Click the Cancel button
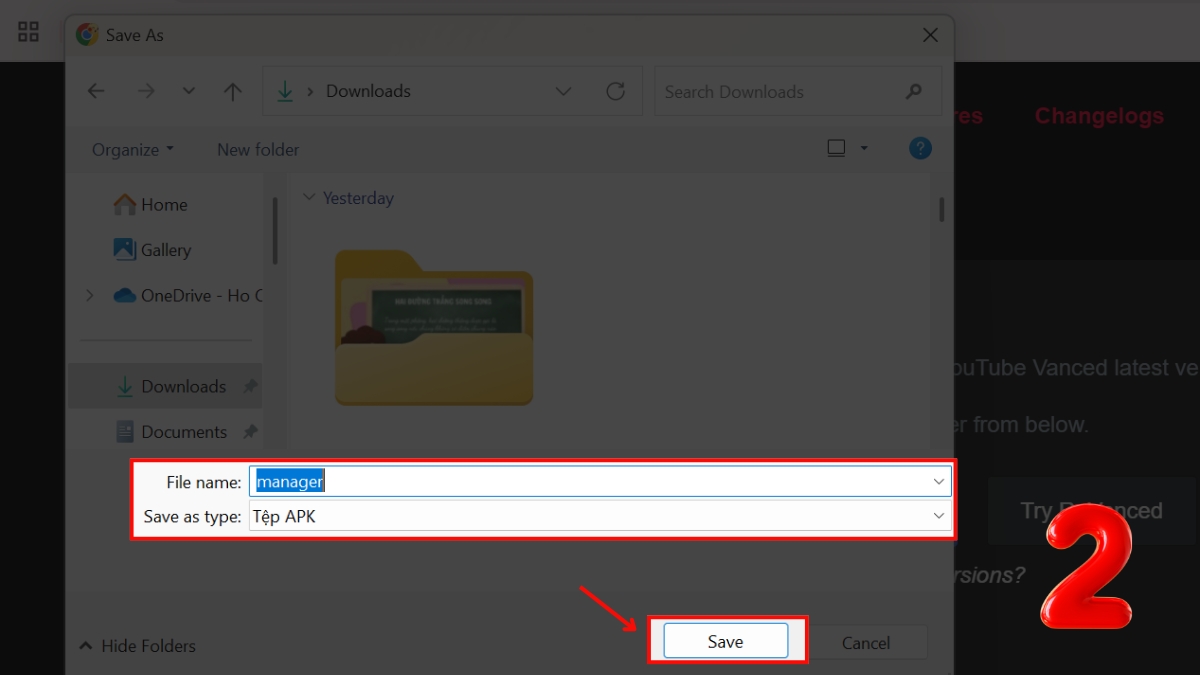This screenshot has height=675, width=1200. pyautogui.click(x=866, y=642)
